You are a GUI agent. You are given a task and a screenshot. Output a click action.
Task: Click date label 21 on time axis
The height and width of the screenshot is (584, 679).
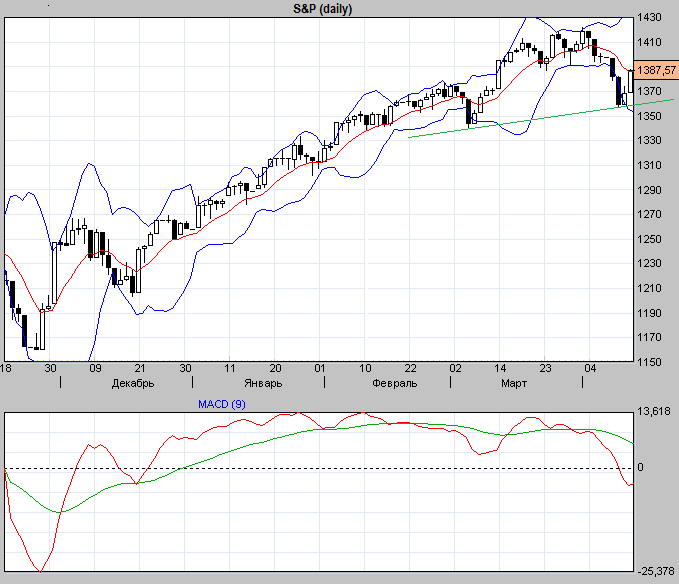click(139, 368)
